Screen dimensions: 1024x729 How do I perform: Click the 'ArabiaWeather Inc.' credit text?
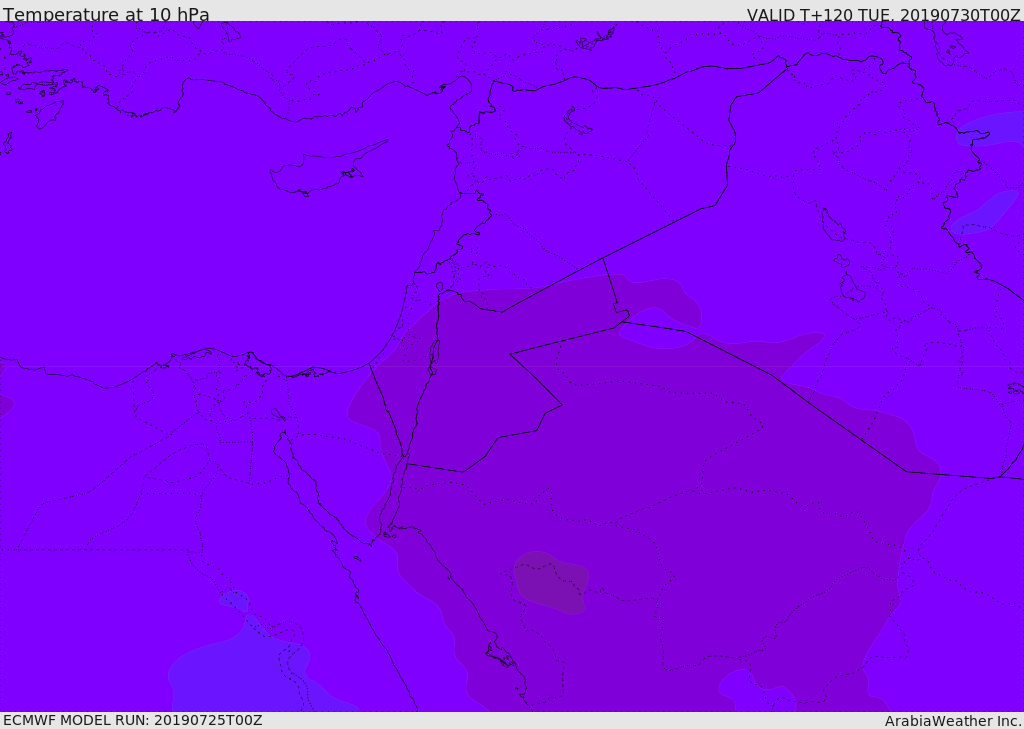[953, 721]
